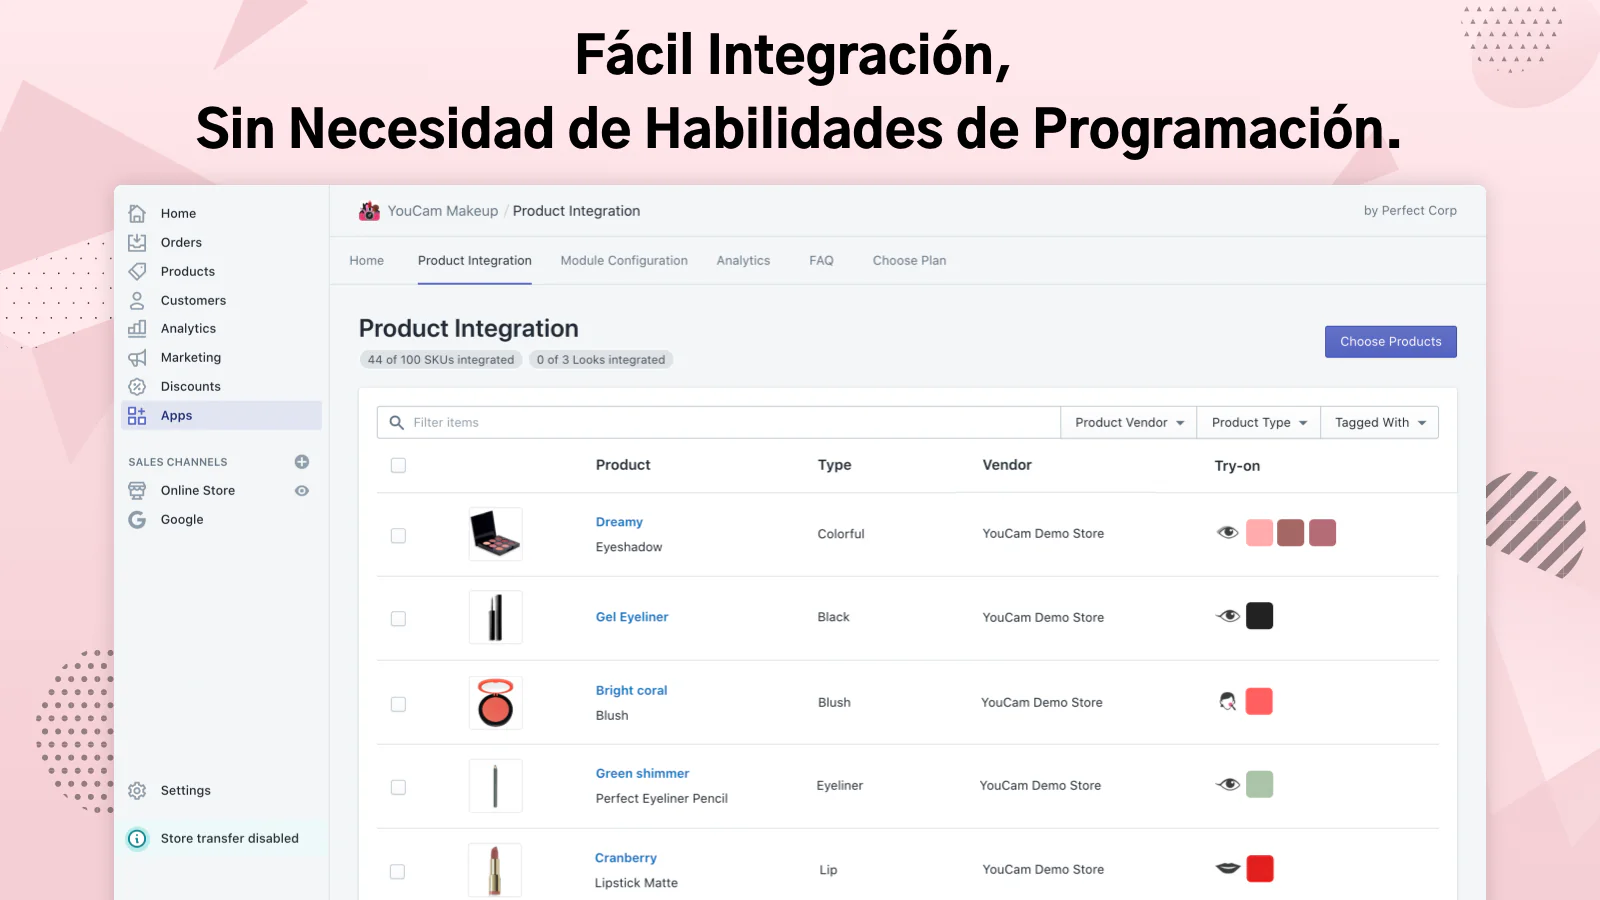The width and height of the screenshot is (1600, 900).
Task: View the Online Store with the eye icon
Action: 302,491
